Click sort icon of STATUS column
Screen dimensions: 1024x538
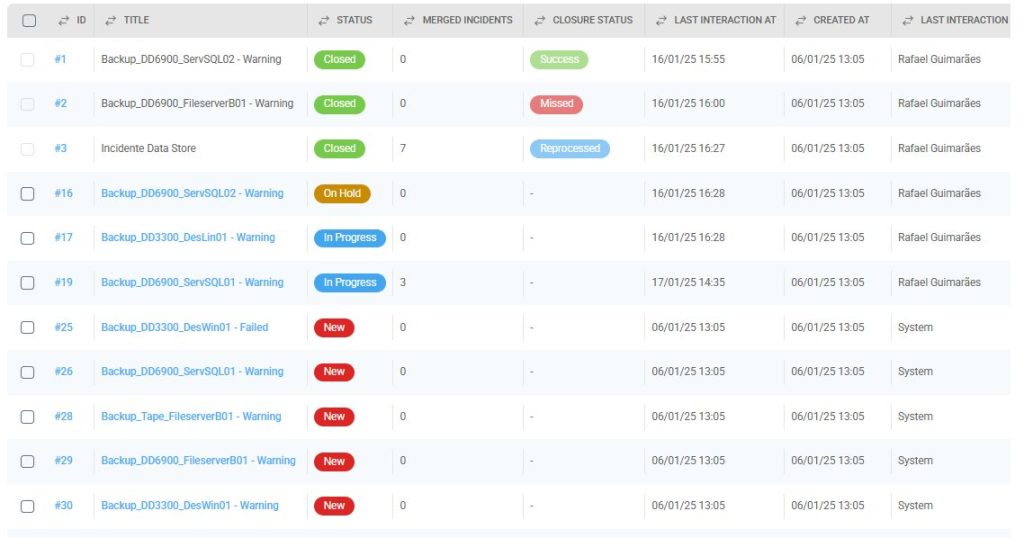323,20
